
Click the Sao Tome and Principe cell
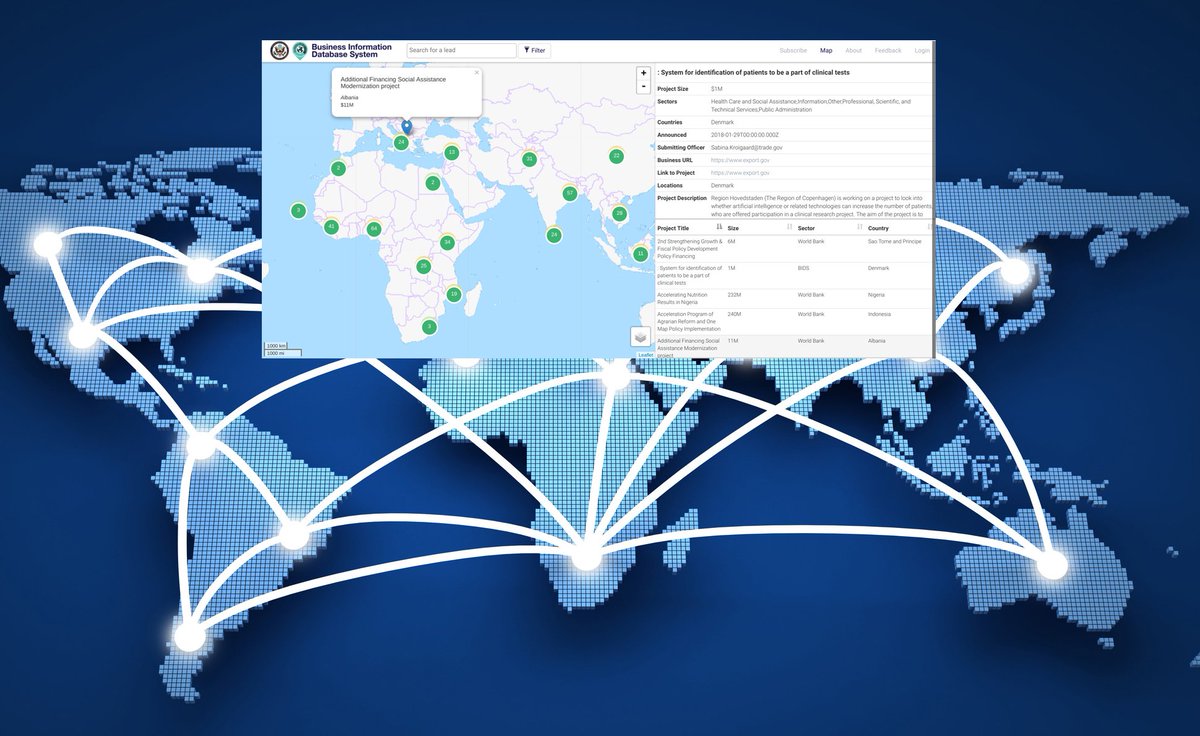pyautogui.click(x=896, y=242)
